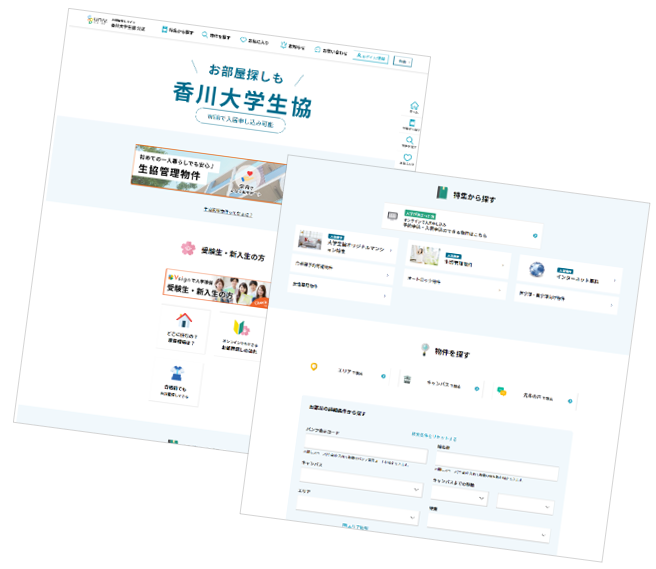Click the magnifier icon in right side rail
This screenshot has height=569, width=656.
pos(410,141)
